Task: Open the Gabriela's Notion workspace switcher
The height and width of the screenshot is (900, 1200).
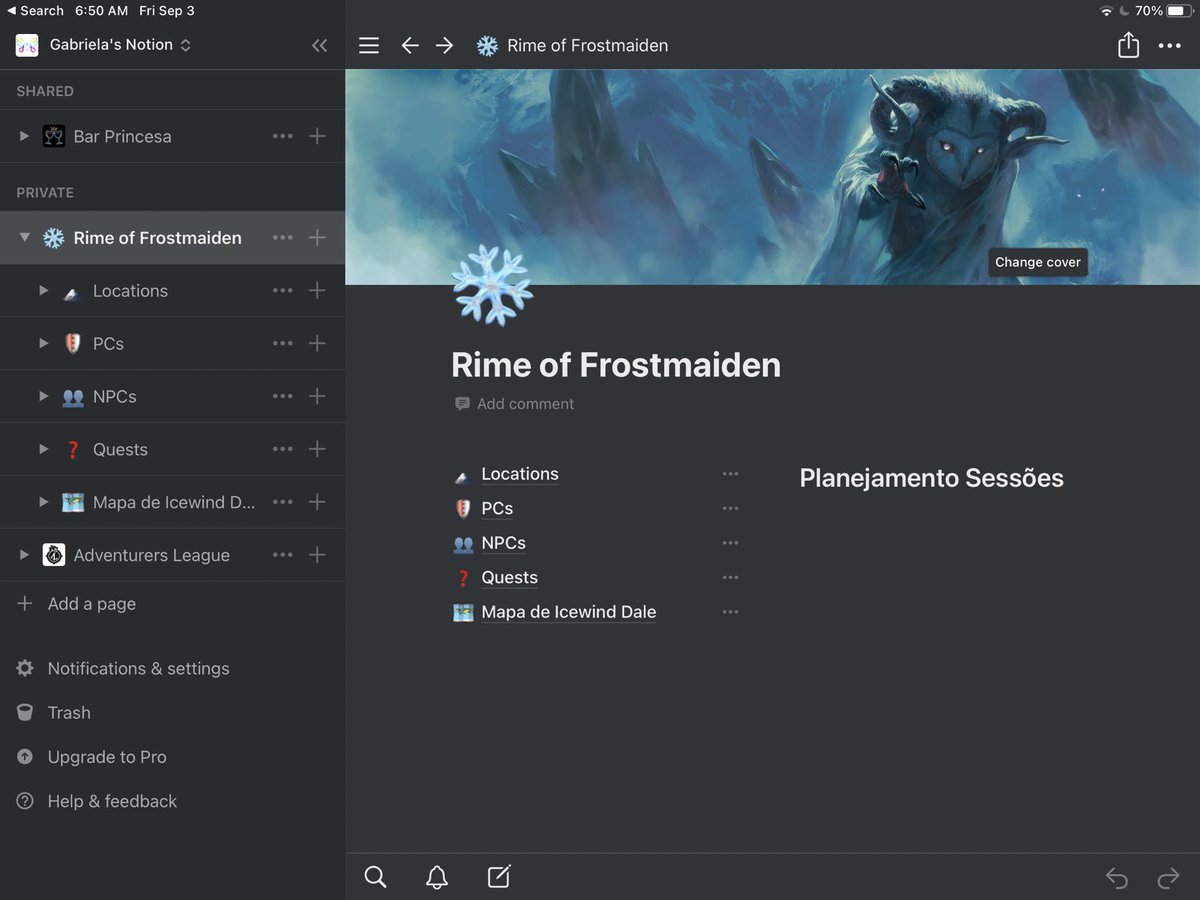Action: click(120, 45)
